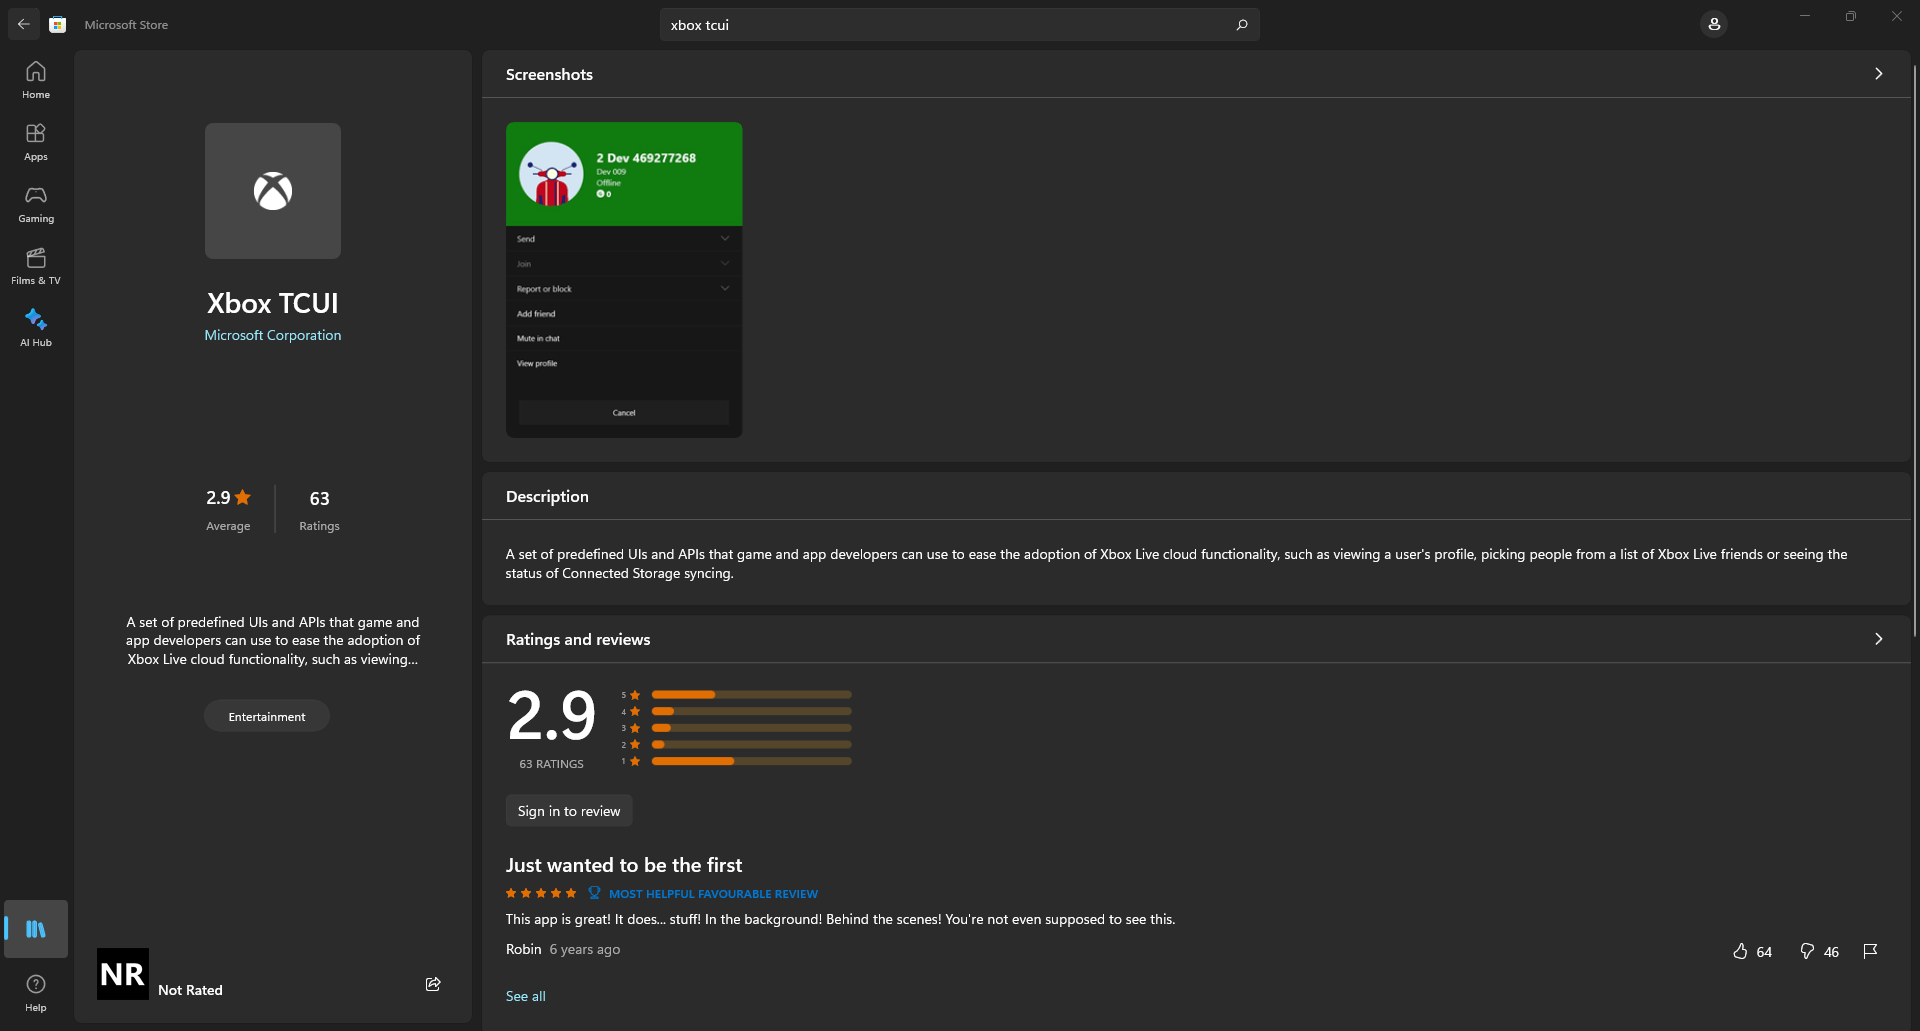Screen dimensions: 1920x1031
Task: Click the share icon for Xbox TCUI
Action: pos(433,984)
